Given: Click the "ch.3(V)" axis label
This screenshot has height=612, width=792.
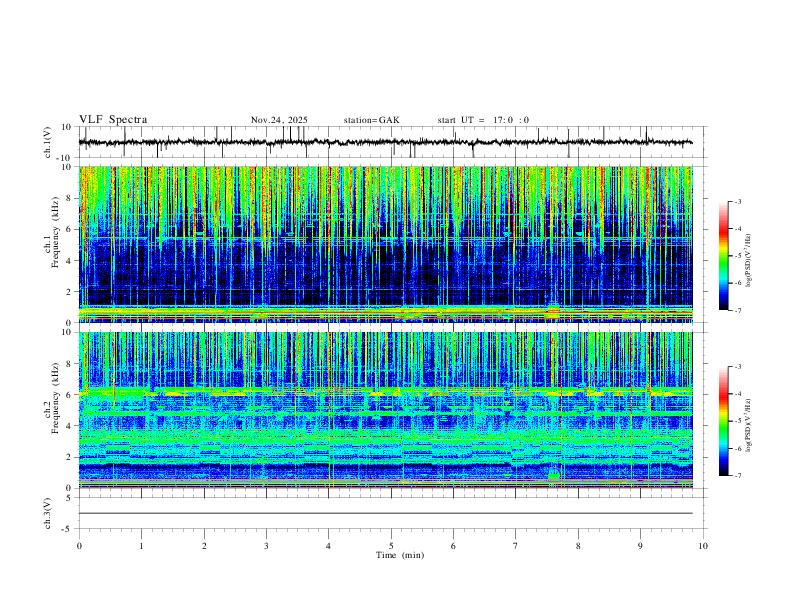Looking at the screenshot, I should click(x=48, y=513).
